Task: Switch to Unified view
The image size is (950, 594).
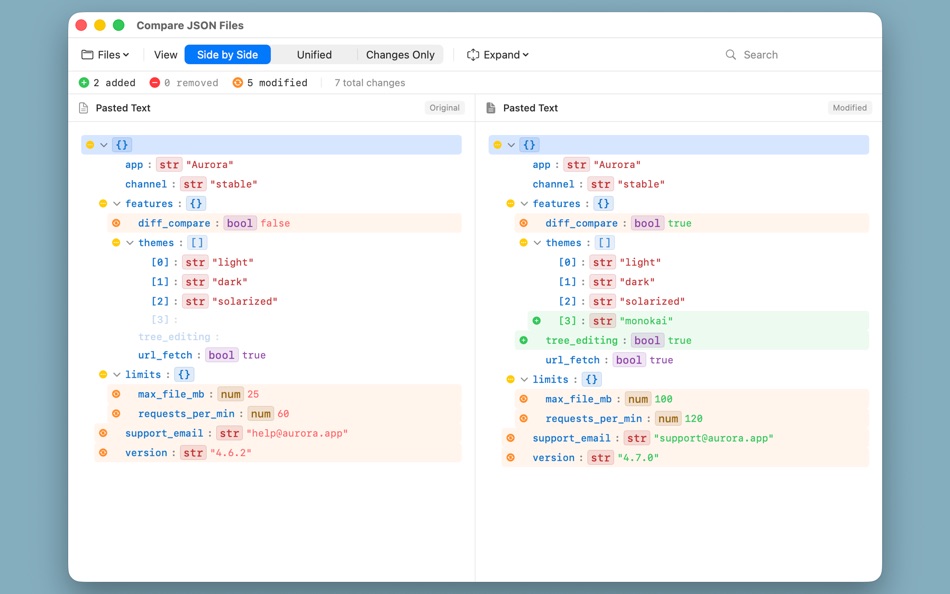Action: pos(314,55)
